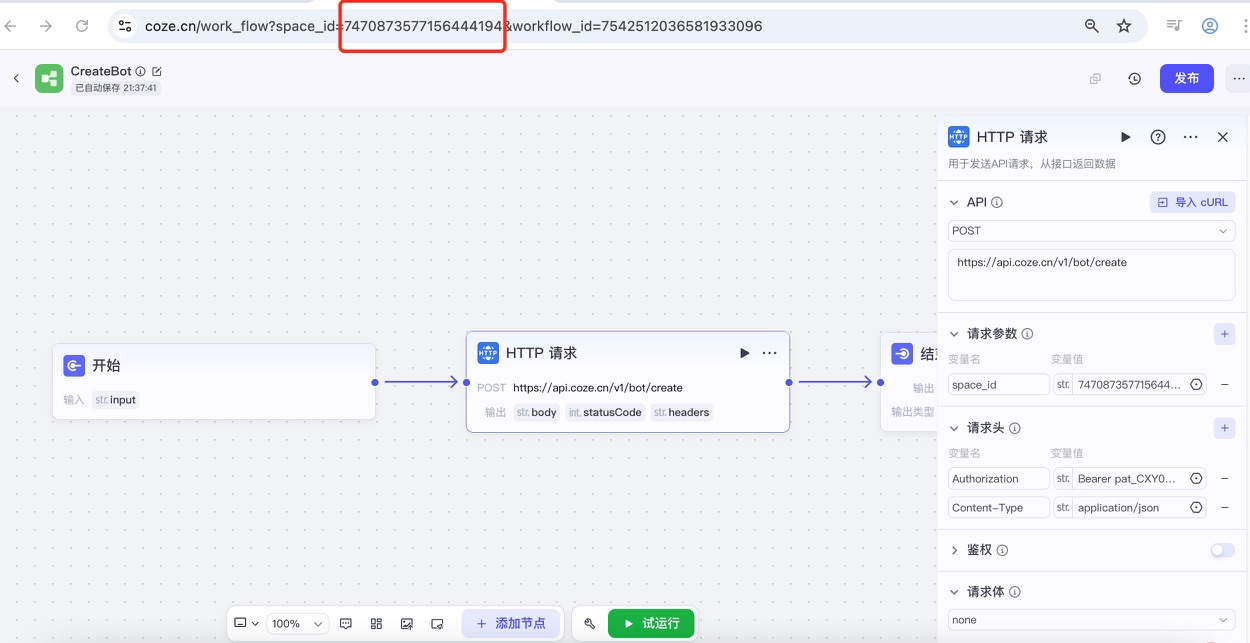The width and height of the screenshot is (1250, 643).
Task: Open the interaction mode dropdown in bottom toolbar
Action: pyautogui.click(x=246, y=623)
